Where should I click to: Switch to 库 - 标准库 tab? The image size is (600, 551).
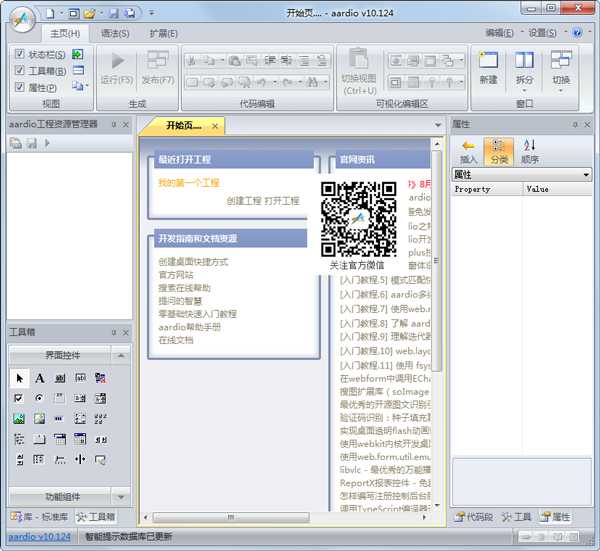40,518
